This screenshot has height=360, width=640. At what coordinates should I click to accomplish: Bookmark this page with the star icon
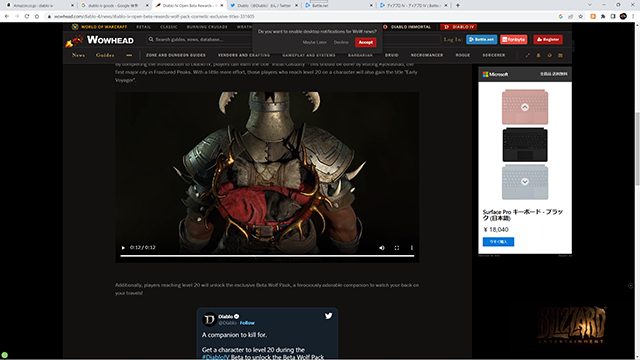click(580, 16)
